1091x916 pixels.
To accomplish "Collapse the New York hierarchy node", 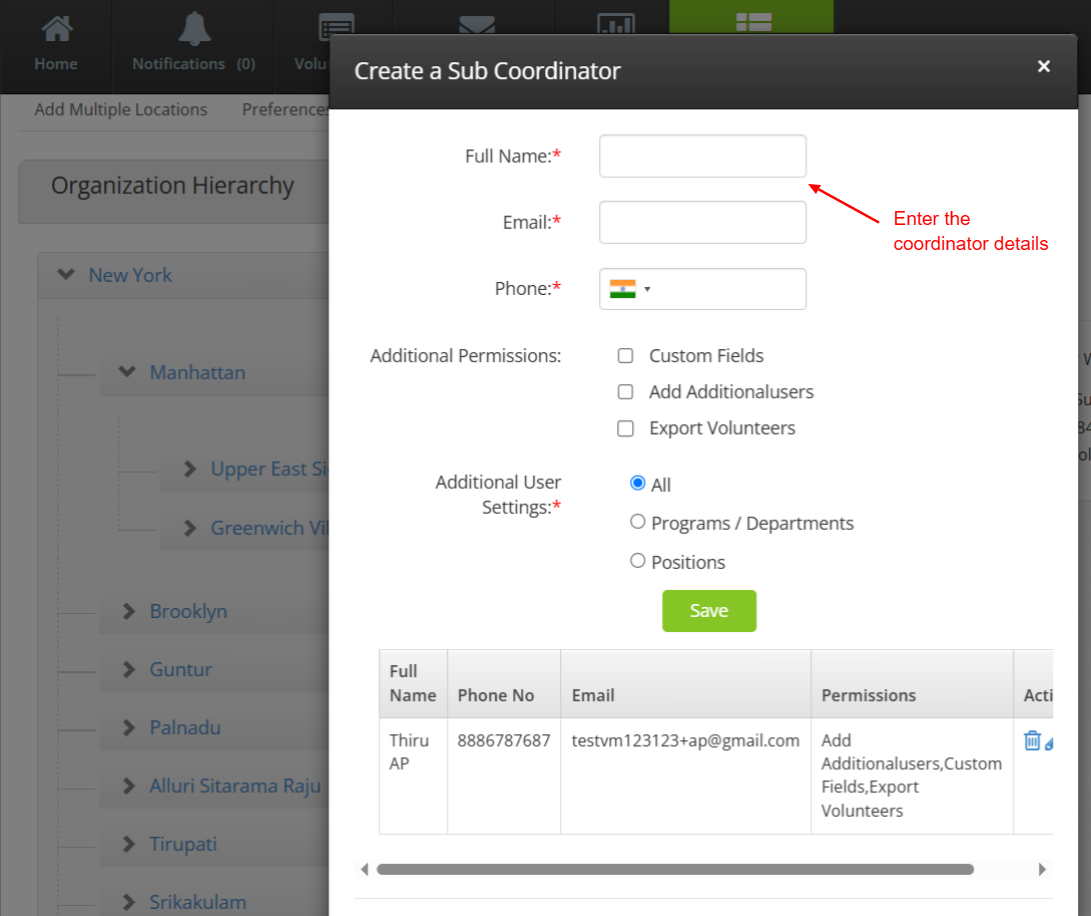I will [x=67, y=275].
